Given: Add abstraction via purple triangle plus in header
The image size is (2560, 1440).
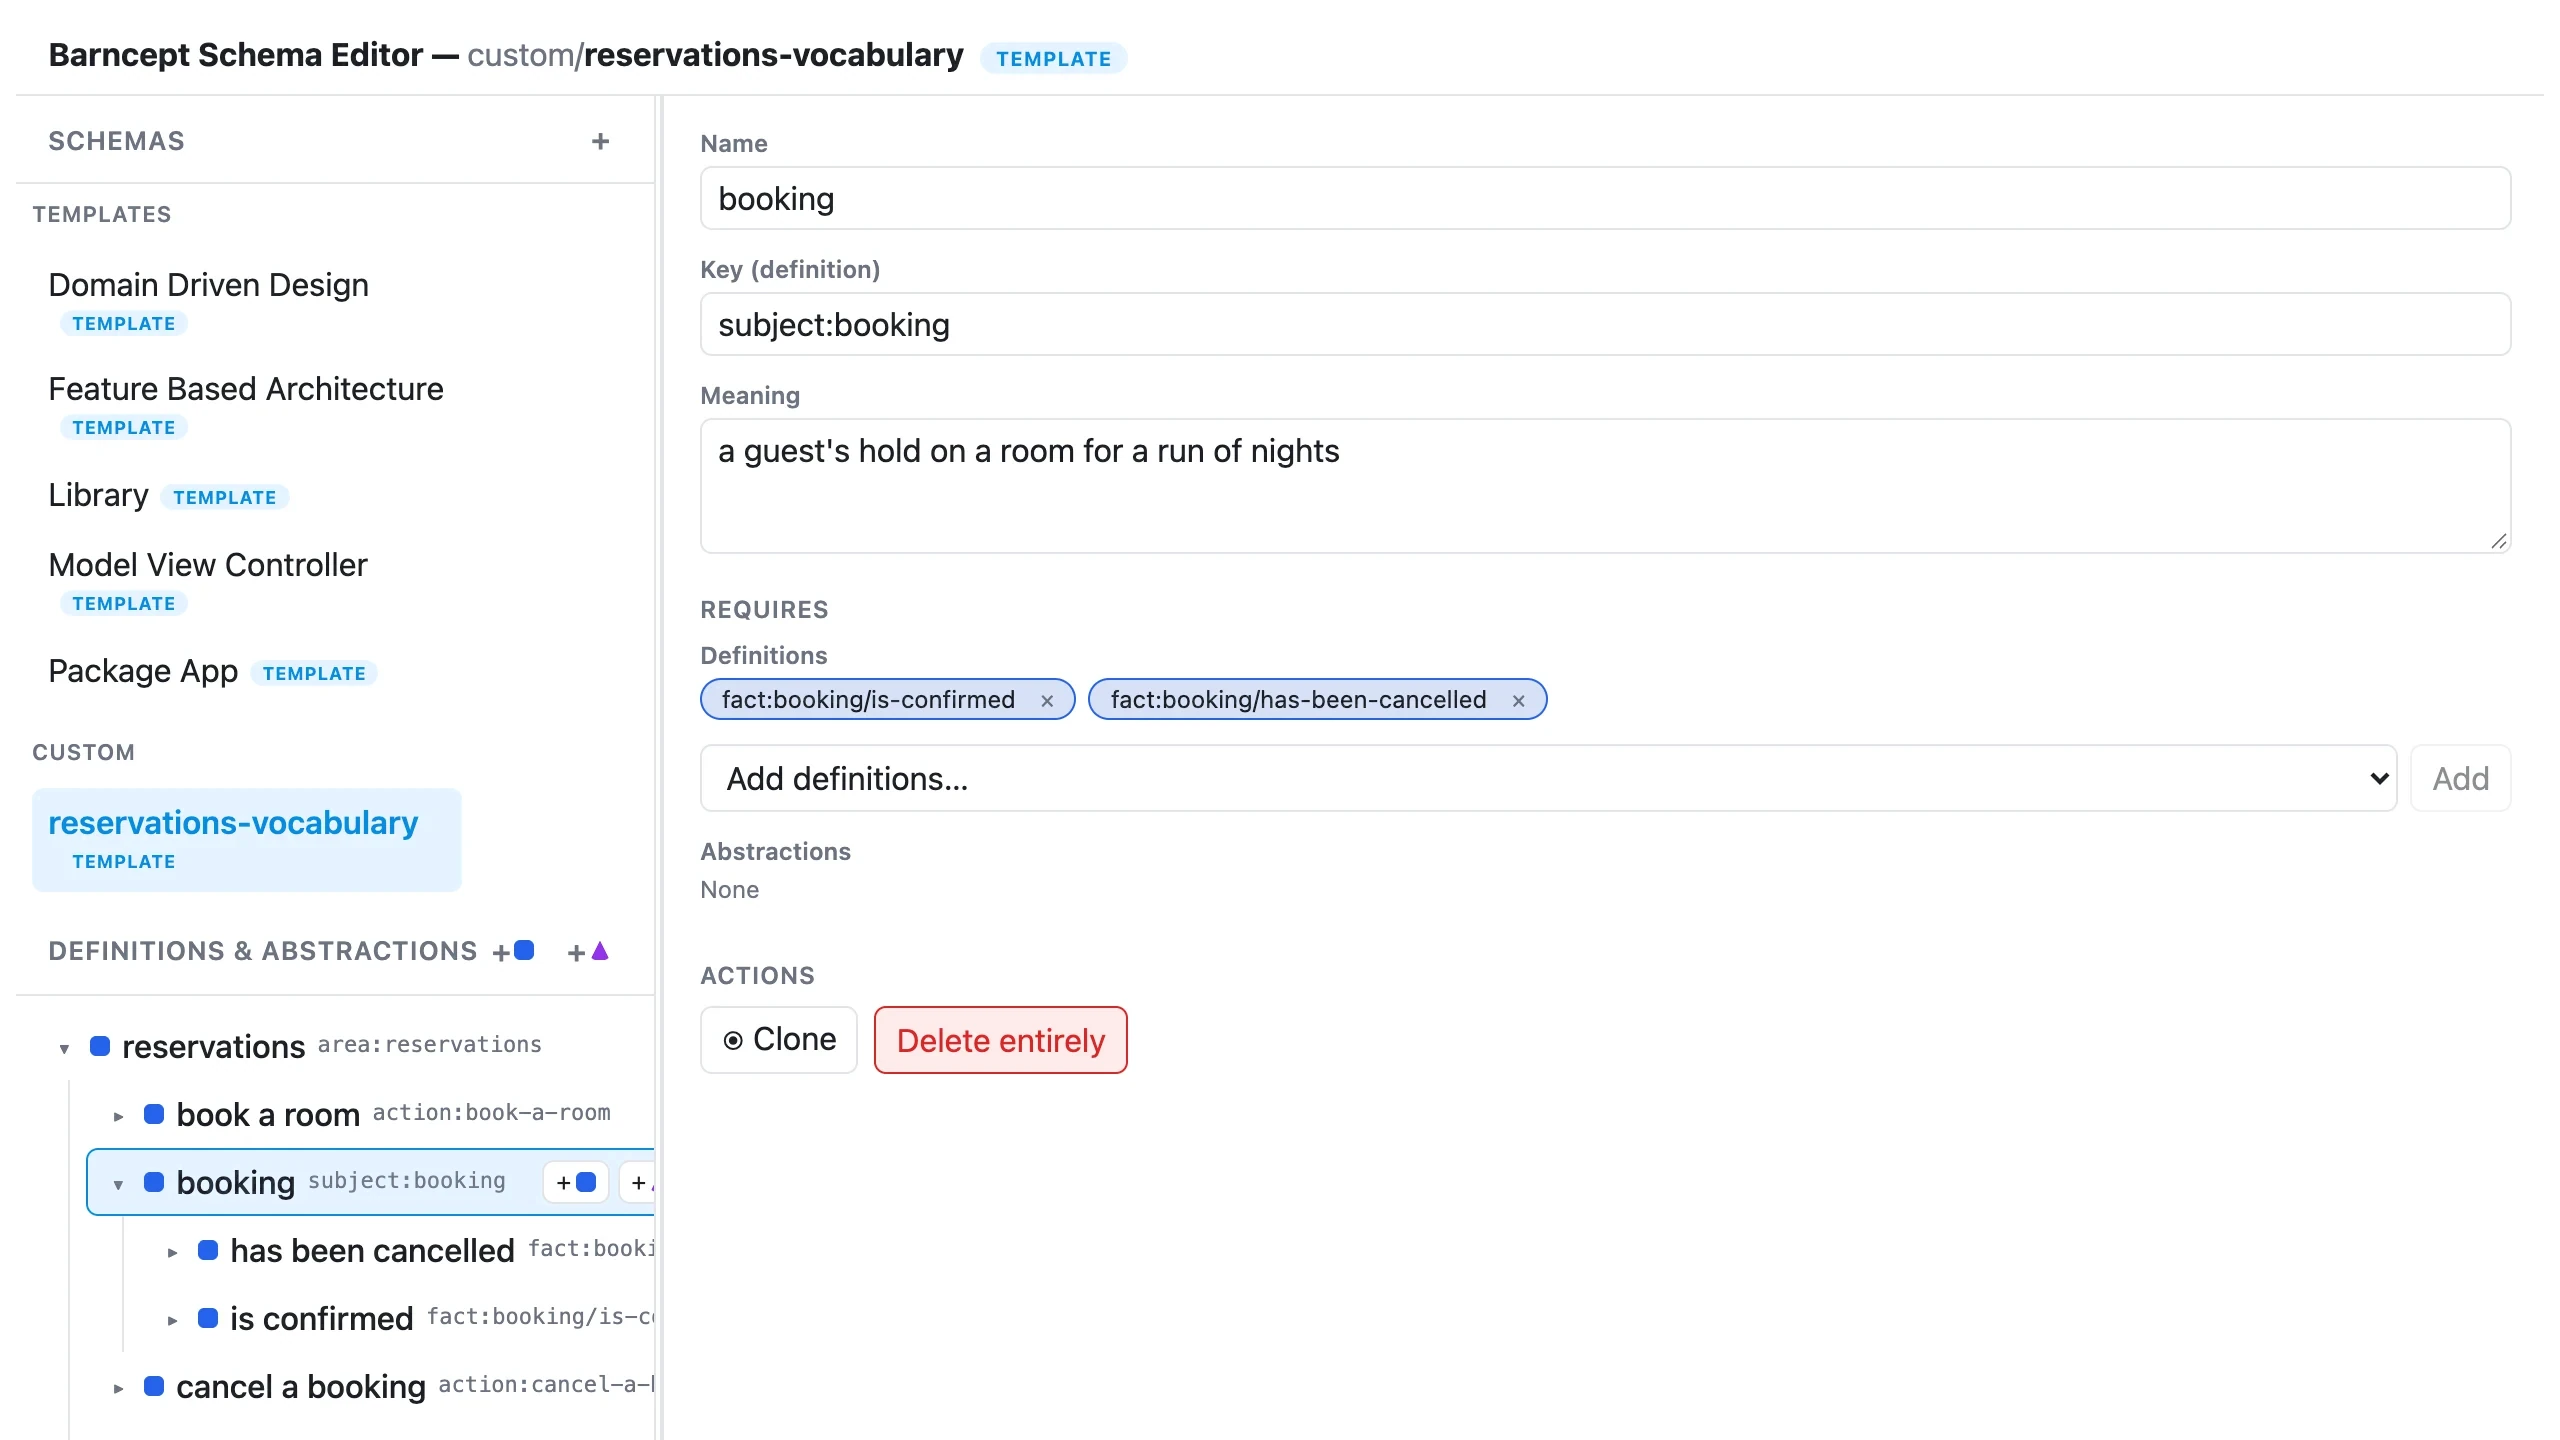Looking at the screenshot, I should click(x=588, y=951).
